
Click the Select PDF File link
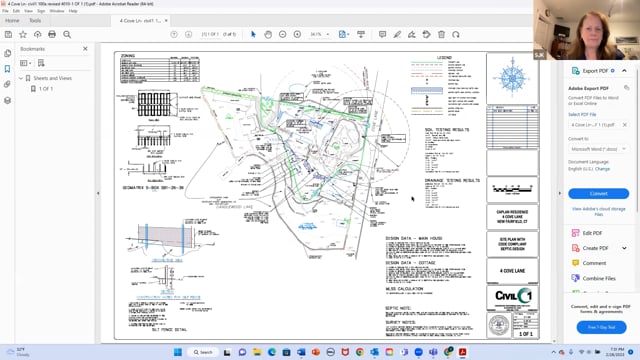coord(582,114)
